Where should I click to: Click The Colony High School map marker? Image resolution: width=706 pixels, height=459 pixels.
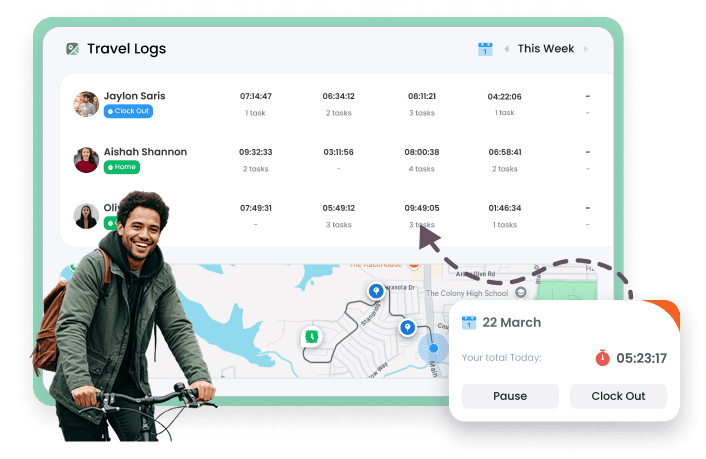point(521,293)
